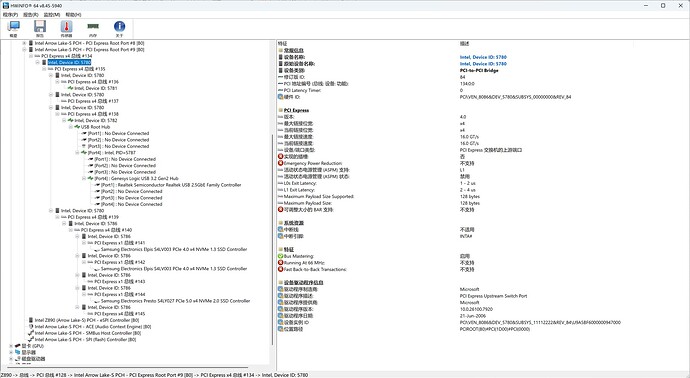Click the icon of Port4 Intel PID=5787
This screenshot has width=690, height=378.
click(x=84, y=153)
